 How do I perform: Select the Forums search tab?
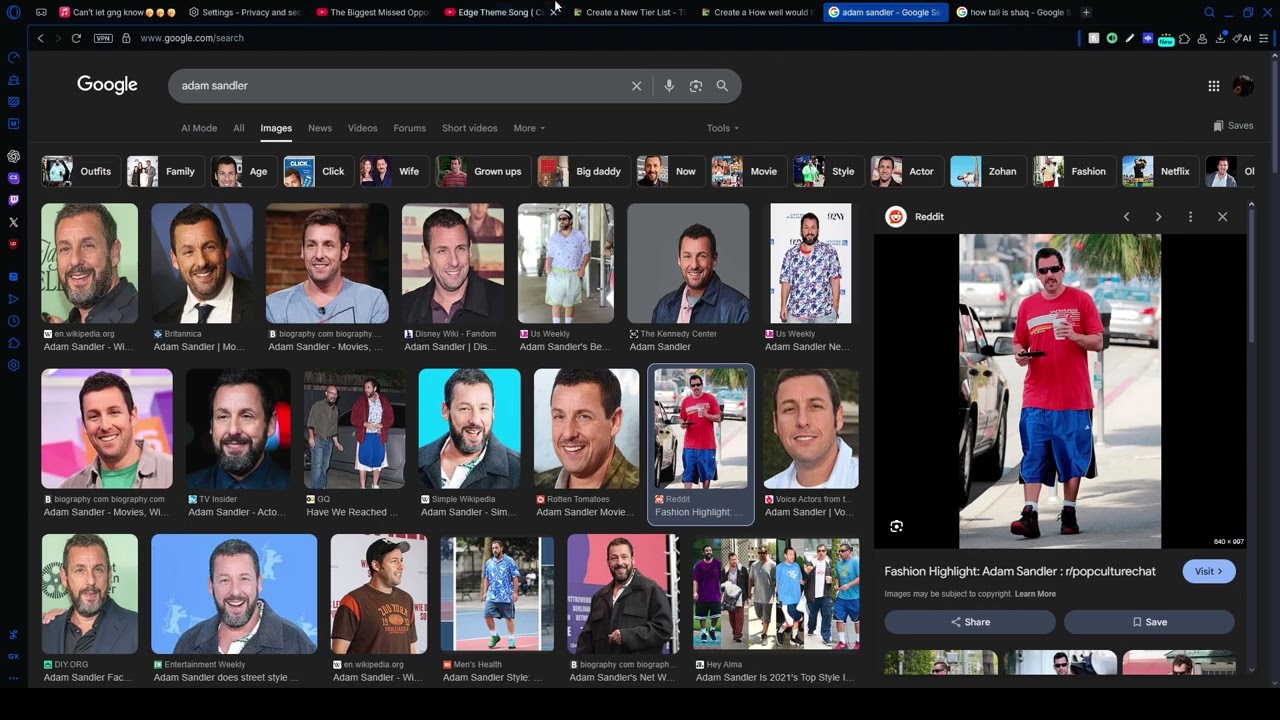coord(410,128)
